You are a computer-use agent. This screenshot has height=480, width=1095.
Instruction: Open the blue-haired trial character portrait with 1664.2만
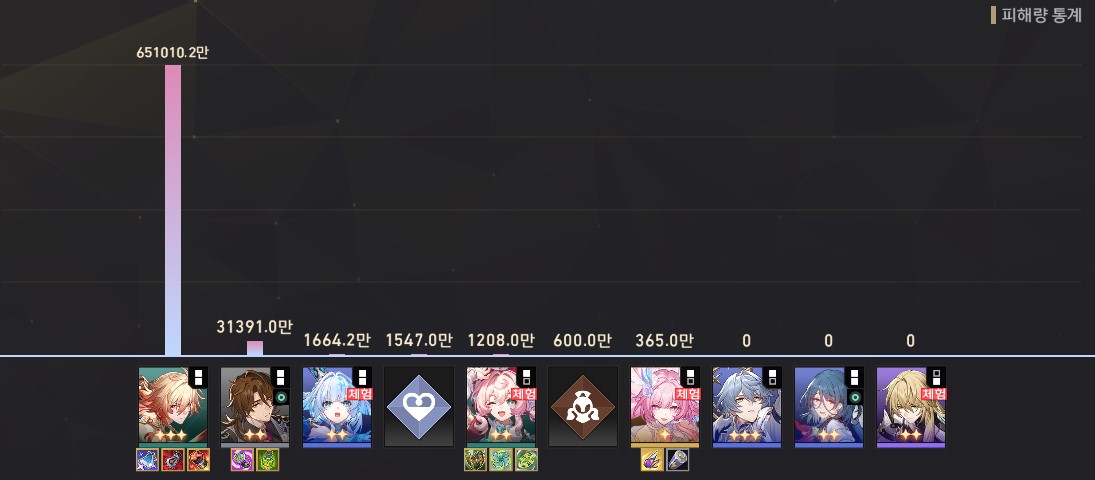click(x=337, y=407)
